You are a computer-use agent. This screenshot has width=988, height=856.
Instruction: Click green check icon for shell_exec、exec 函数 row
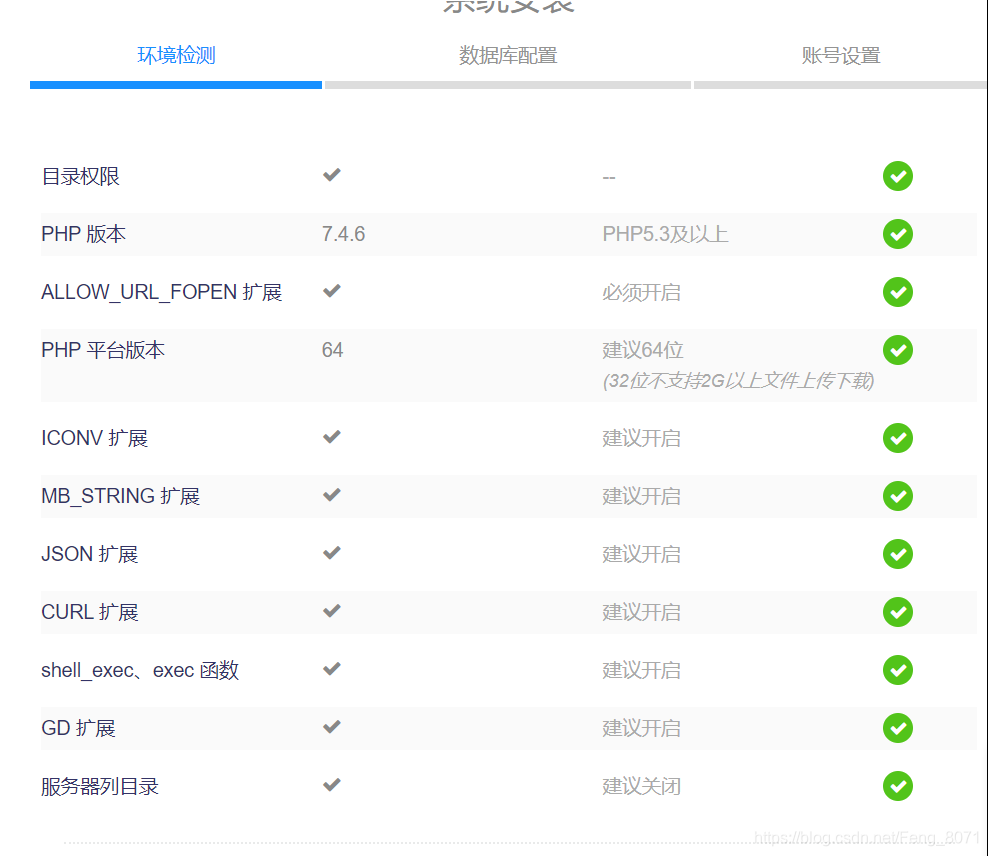898,670
